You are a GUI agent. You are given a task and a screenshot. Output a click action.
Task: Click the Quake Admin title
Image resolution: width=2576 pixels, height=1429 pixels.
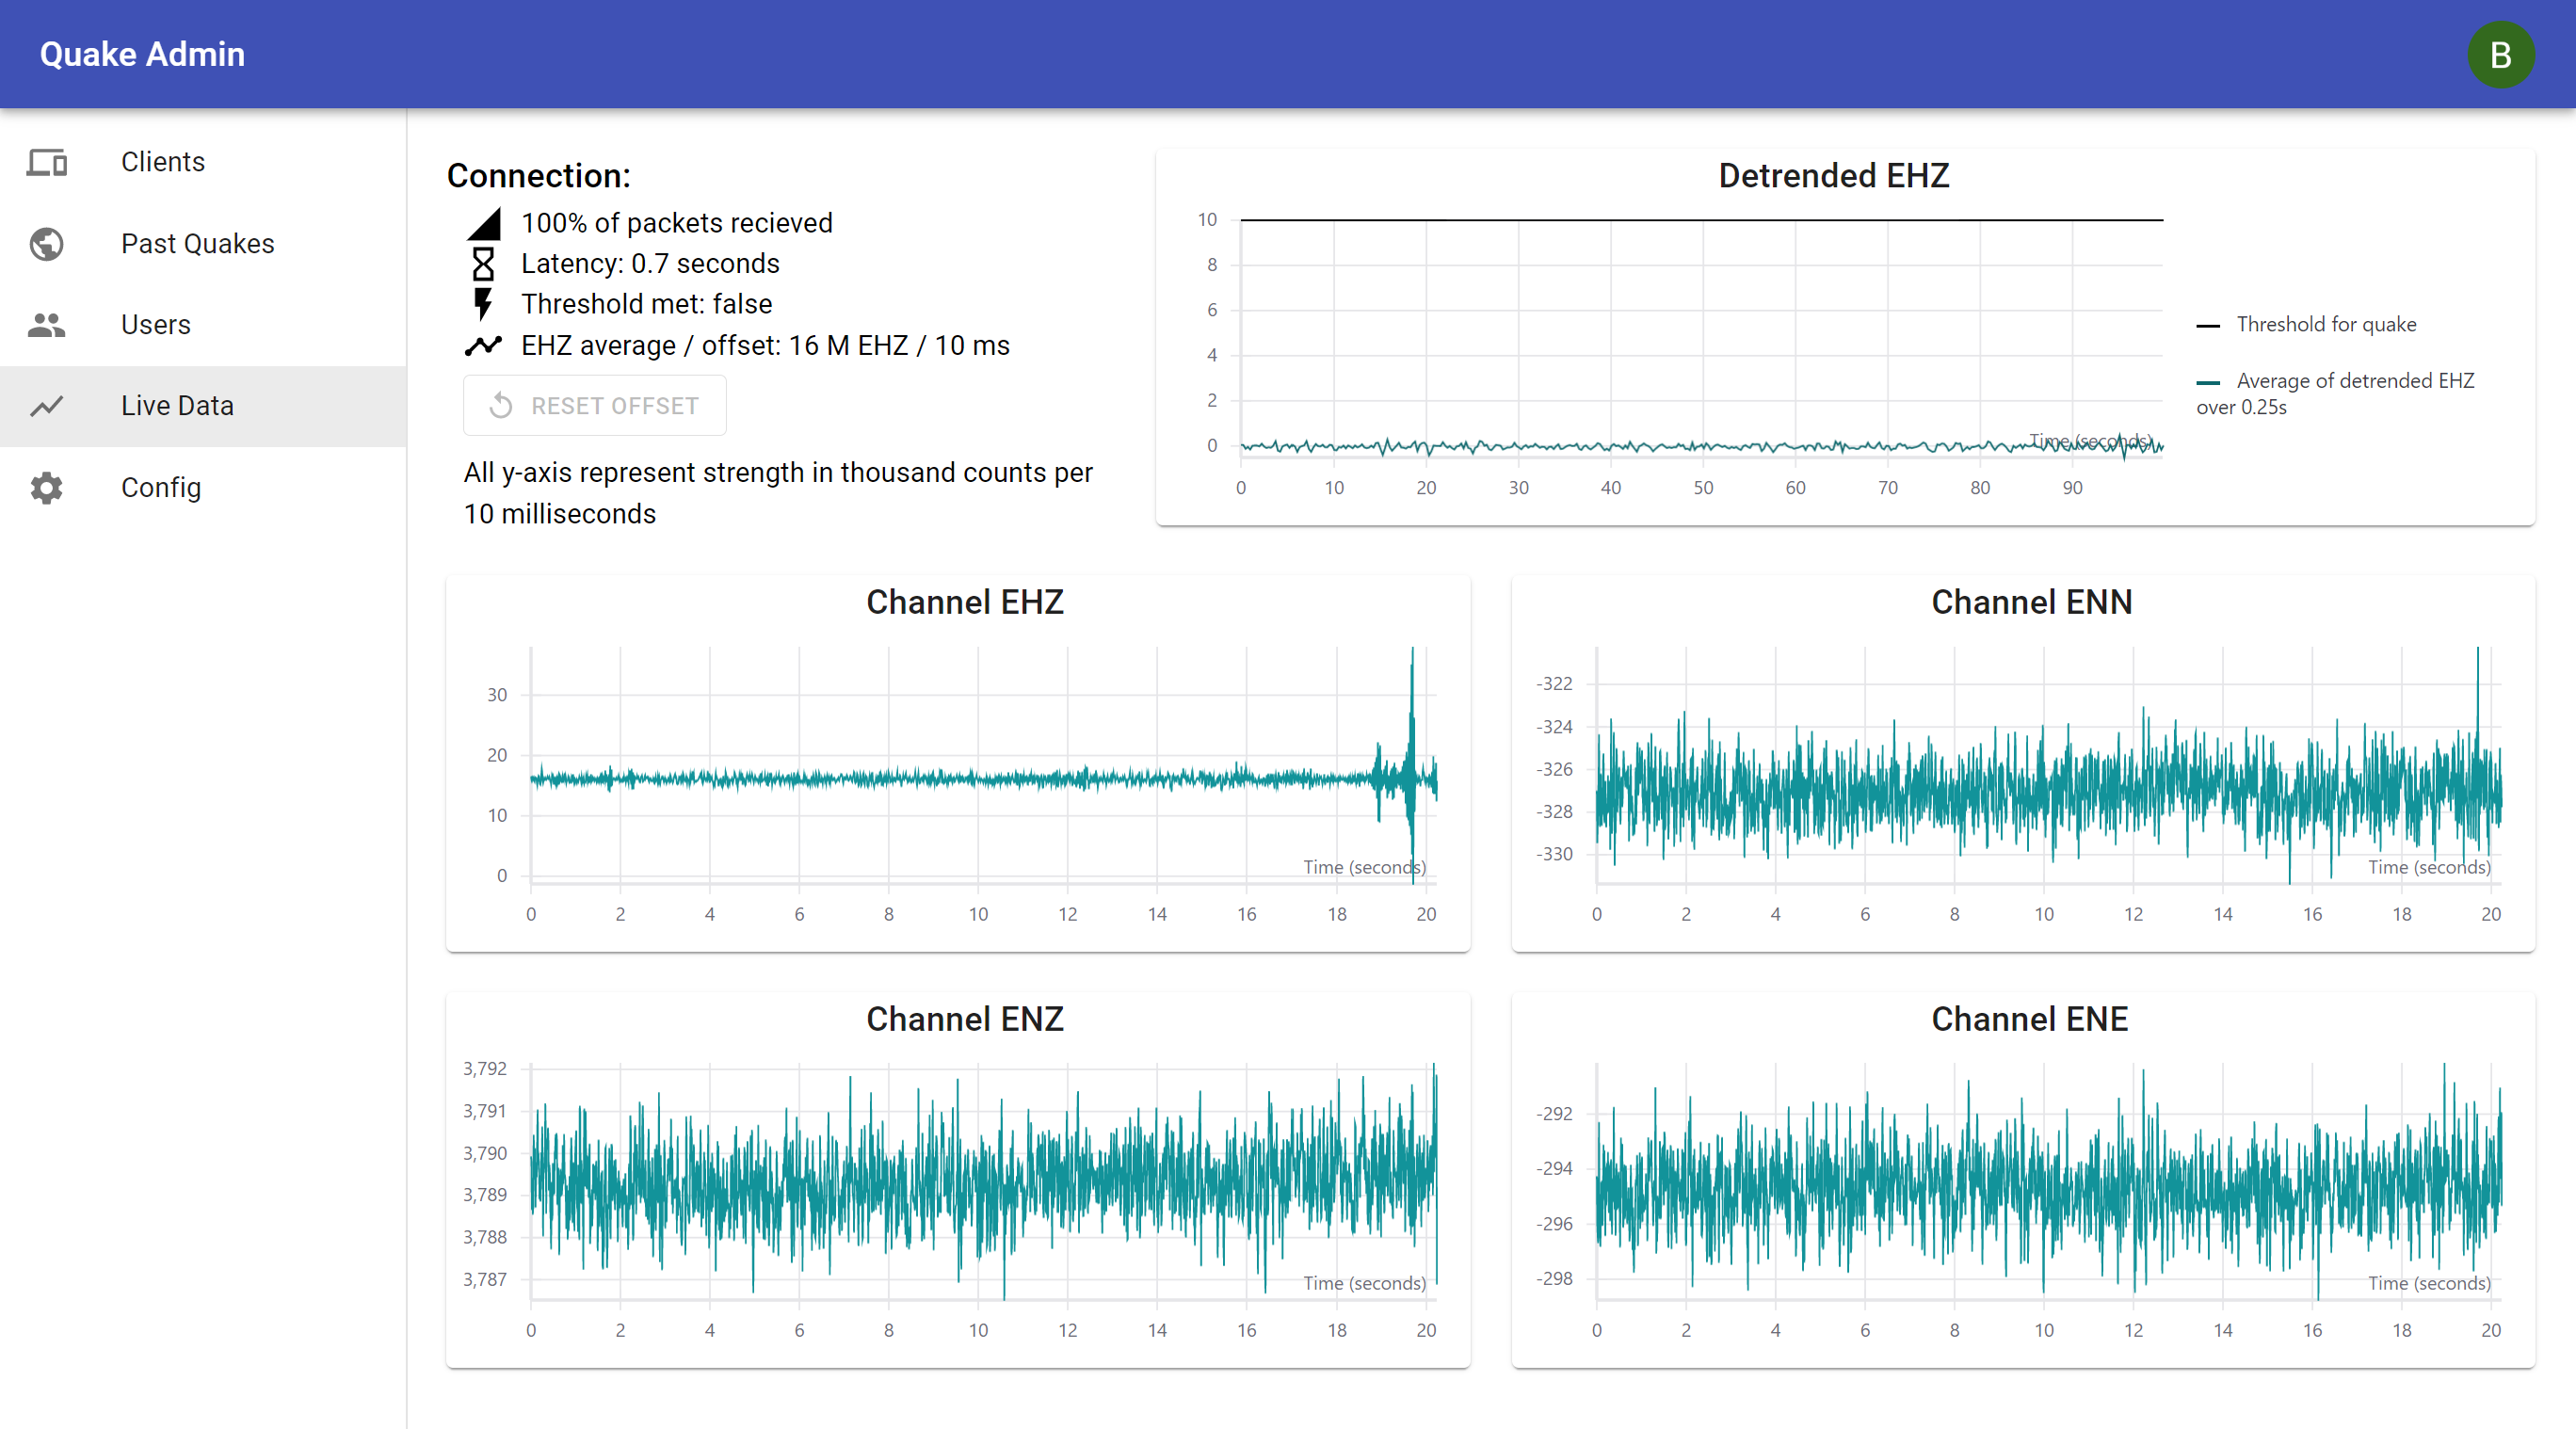coord(142,55)
